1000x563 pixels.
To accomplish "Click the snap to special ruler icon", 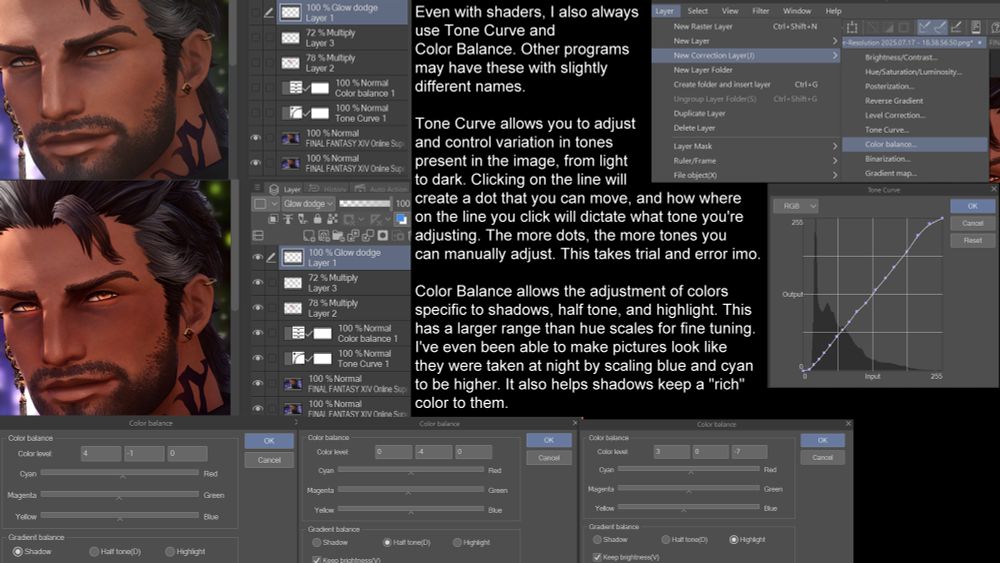I will 939,27.
